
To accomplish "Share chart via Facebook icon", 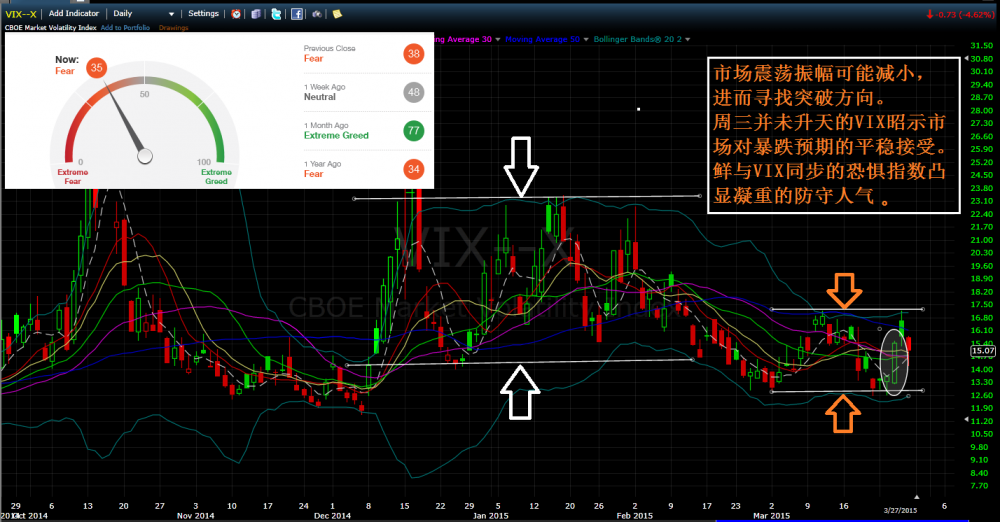I will (x=297, y=14).
